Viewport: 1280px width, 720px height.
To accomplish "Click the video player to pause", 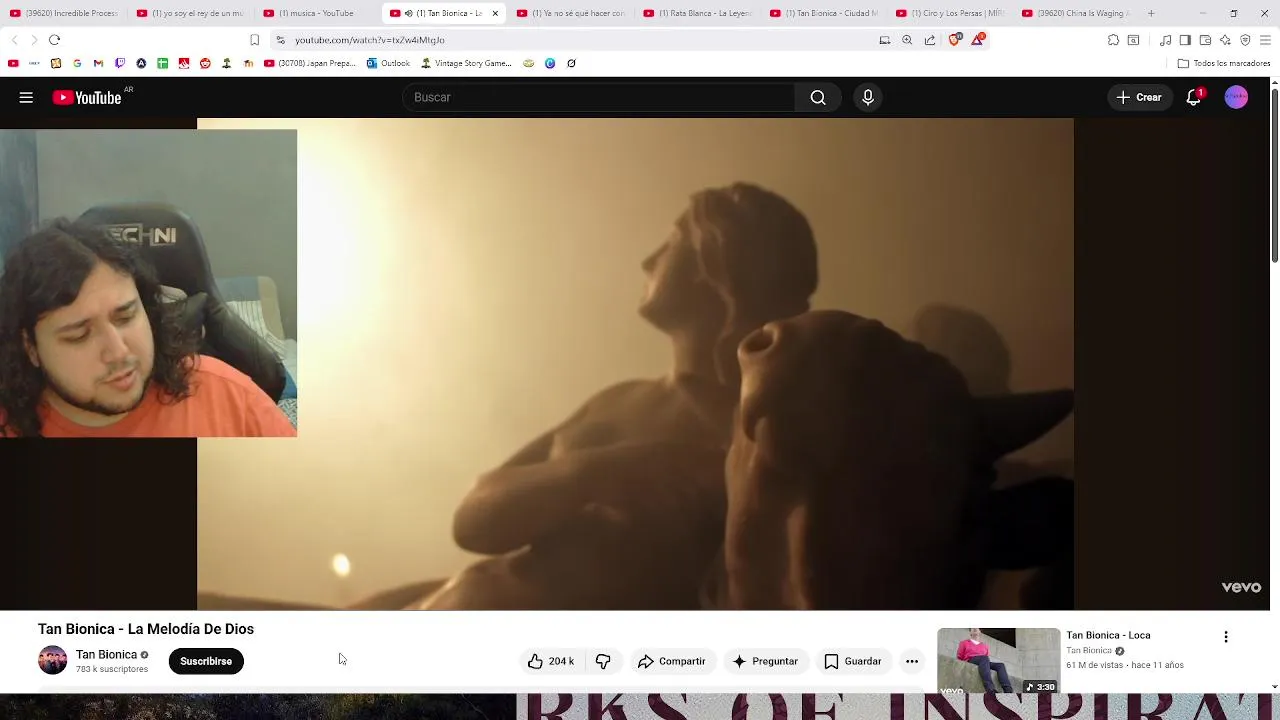I will (x=635, y=364).
